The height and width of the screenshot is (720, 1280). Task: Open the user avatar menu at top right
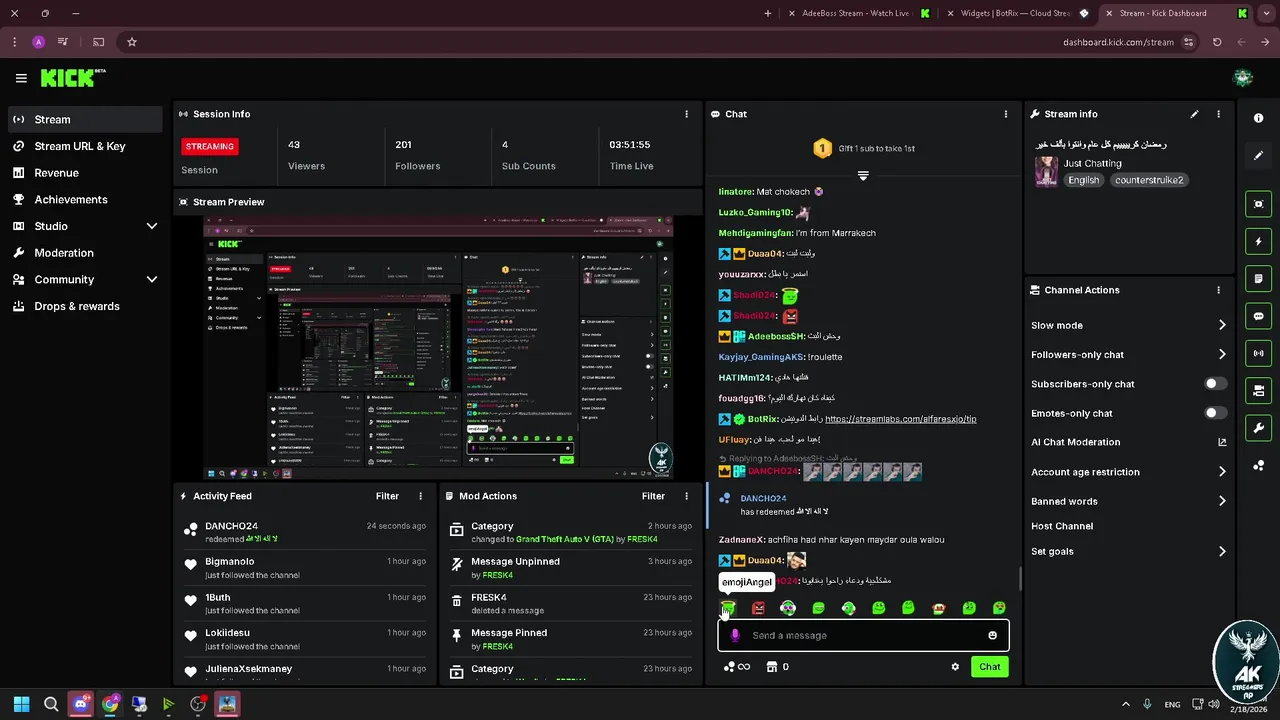(1242, 78)
